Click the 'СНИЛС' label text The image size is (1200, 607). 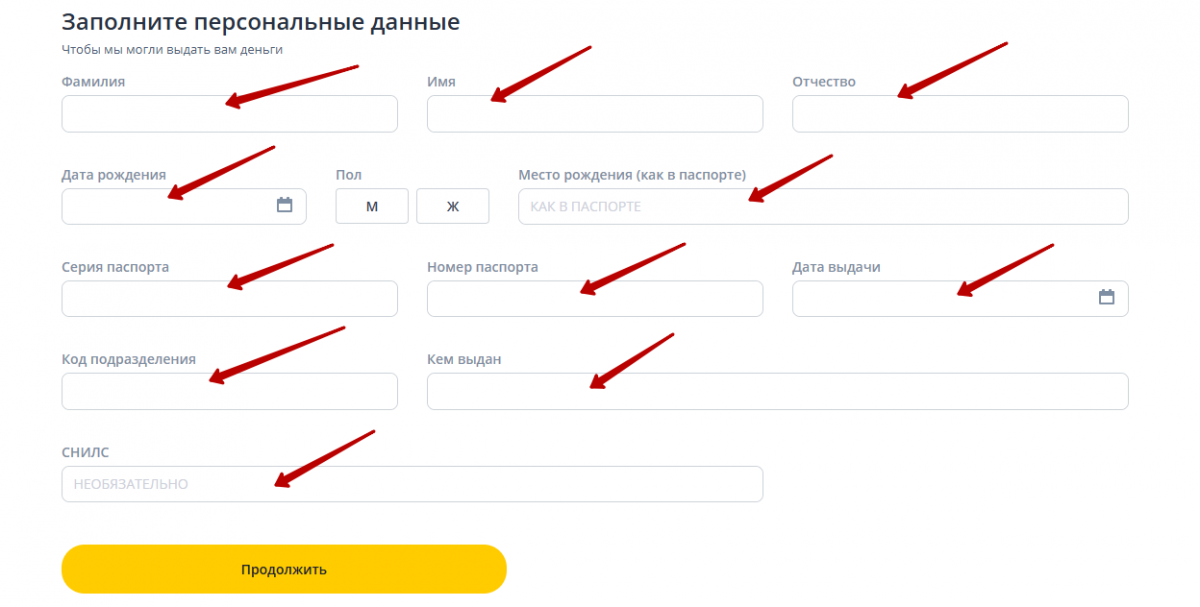tap(85, 452)
